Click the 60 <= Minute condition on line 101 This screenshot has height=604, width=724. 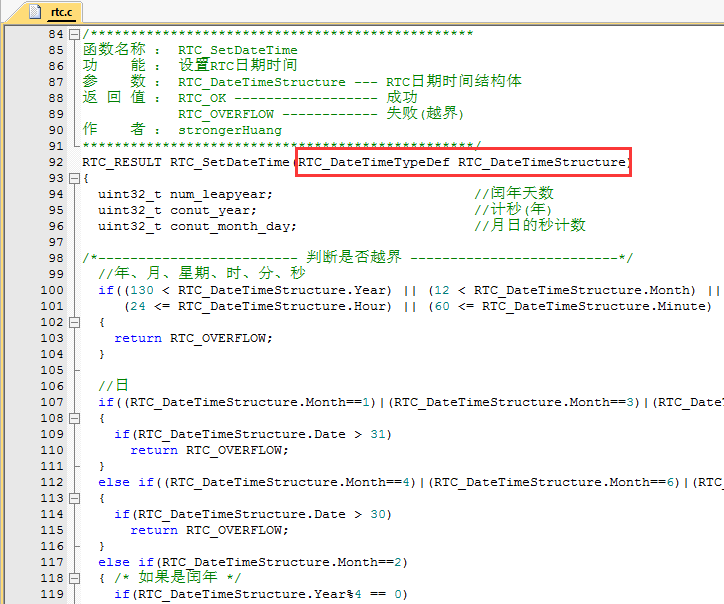[x=570, y=307]
